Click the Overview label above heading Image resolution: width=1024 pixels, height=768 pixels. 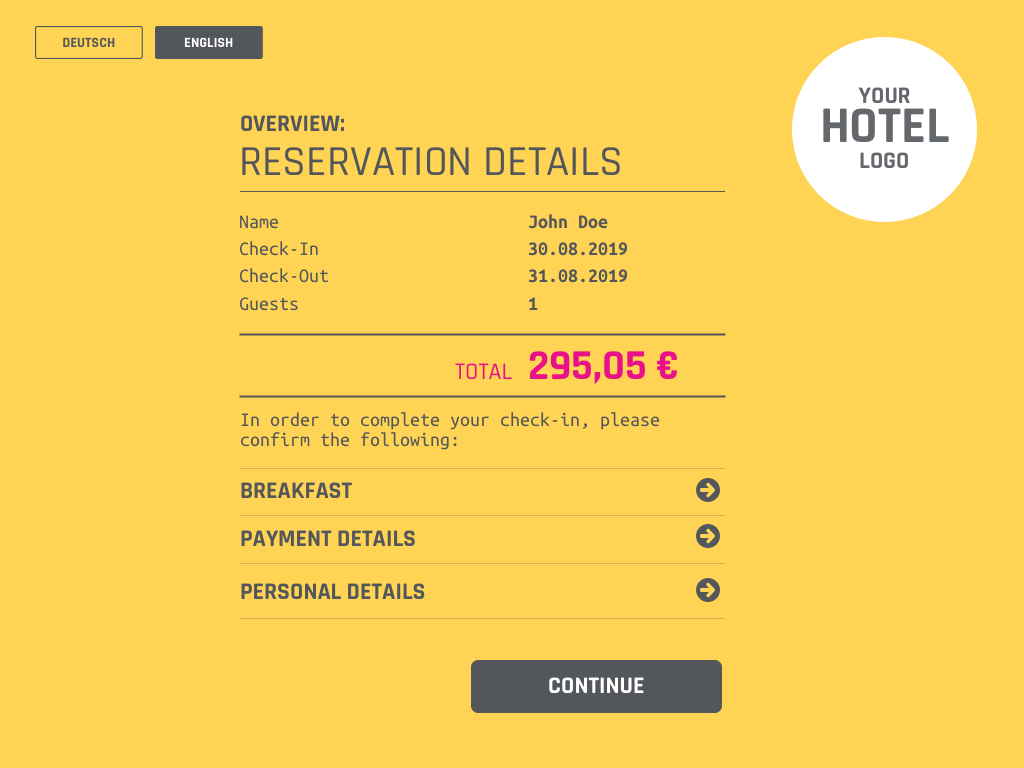coord(292,124)
